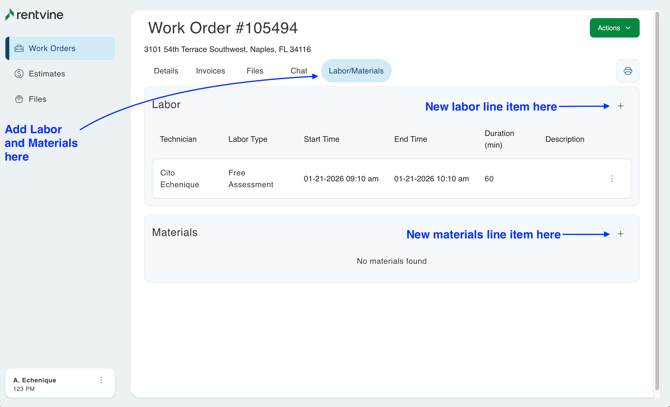670x407 pixels.
Task: Add a new materials line item
Action: click(620, 234)
